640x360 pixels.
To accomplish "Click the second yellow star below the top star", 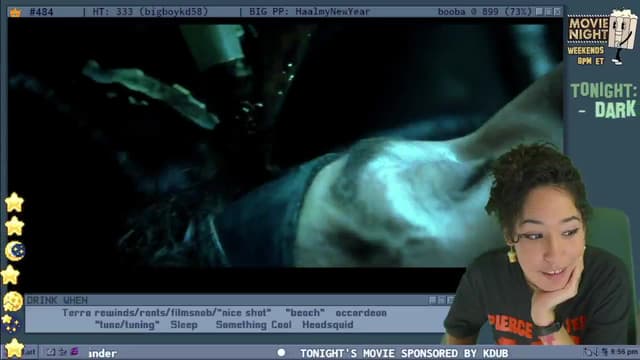I will [14, 226].
